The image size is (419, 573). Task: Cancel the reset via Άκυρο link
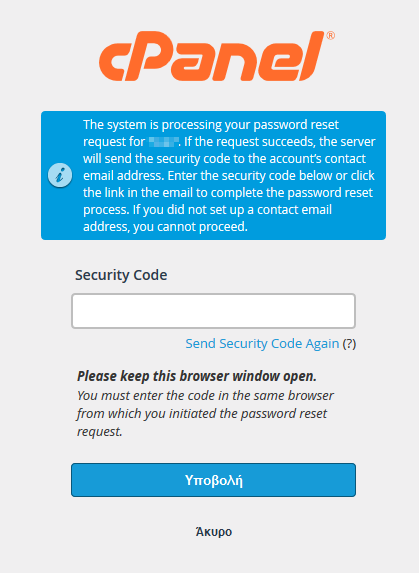214,532
